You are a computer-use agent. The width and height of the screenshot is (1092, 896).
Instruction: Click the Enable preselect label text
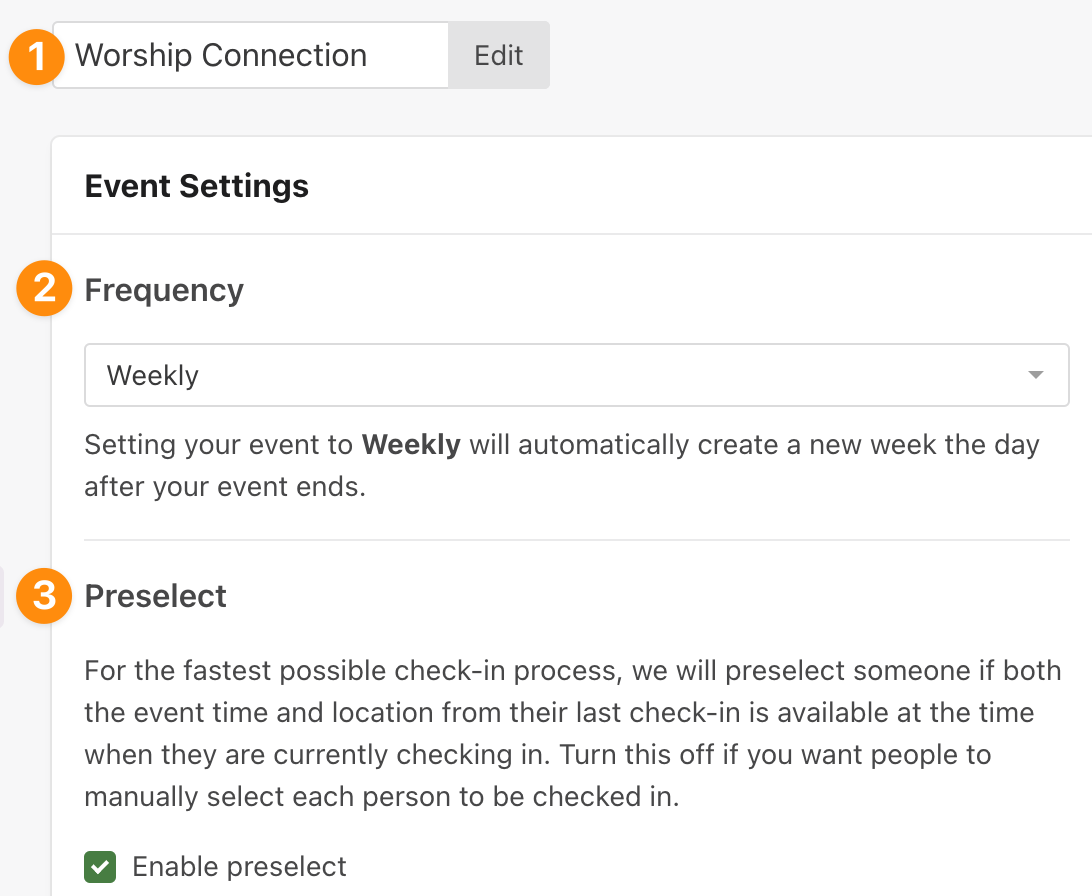(x=239, y=867)
